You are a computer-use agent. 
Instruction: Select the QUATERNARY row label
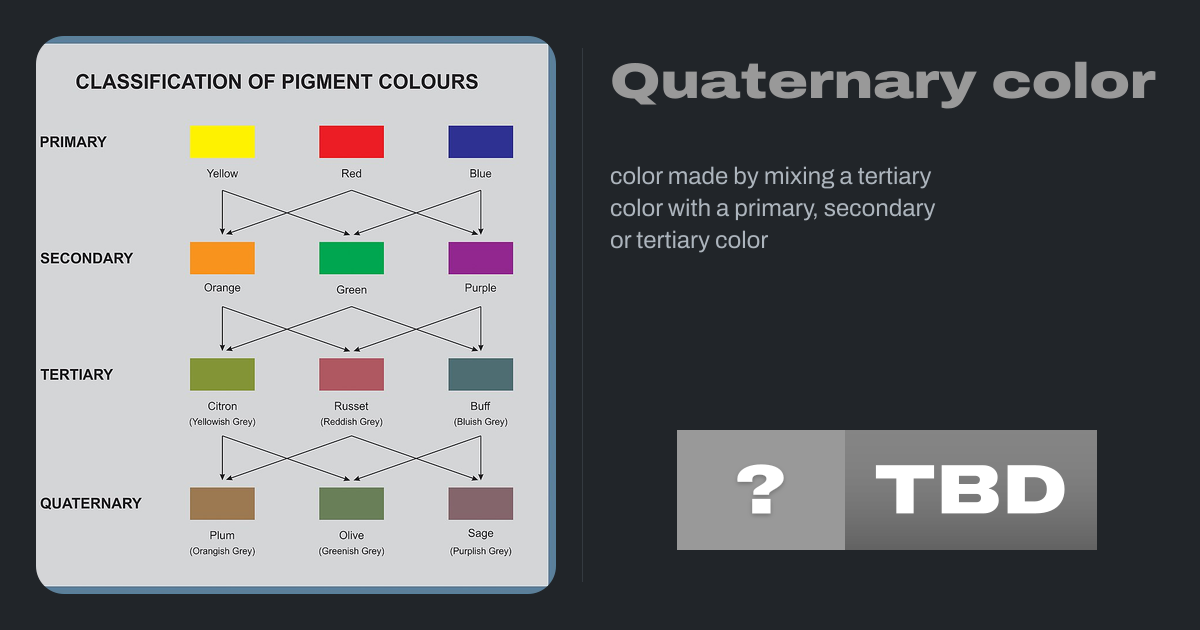point(90,503)
